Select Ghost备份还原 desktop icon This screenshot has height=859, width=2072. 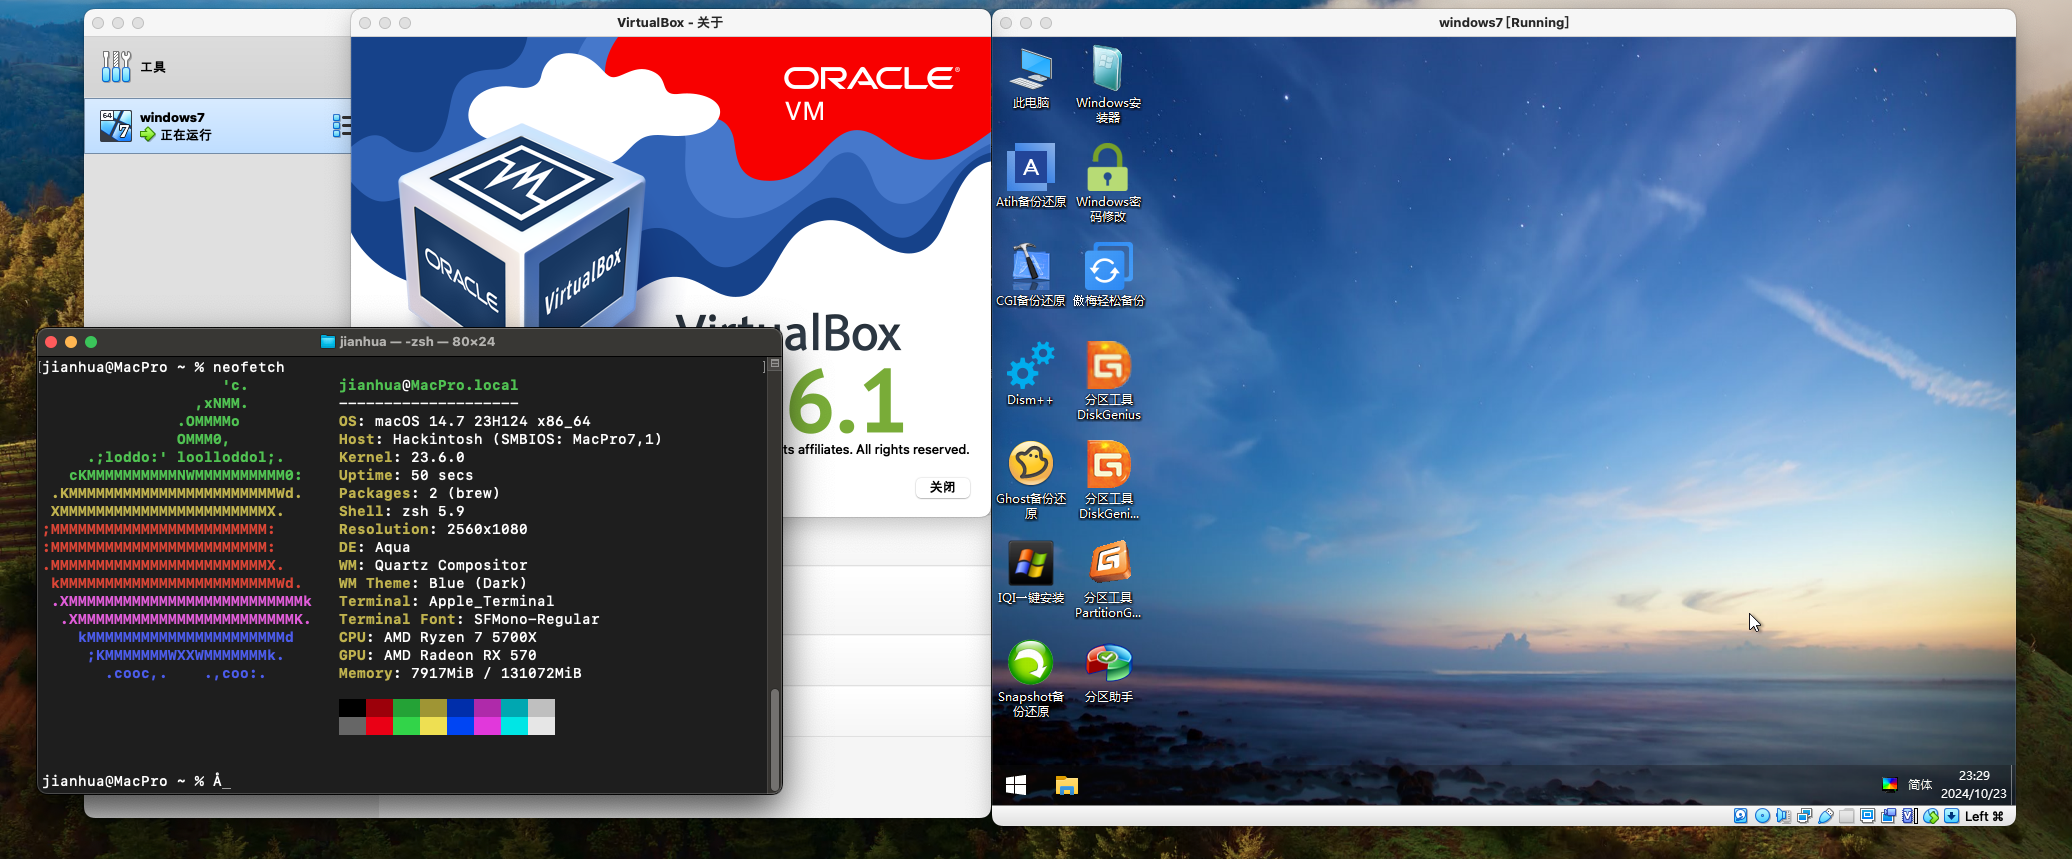[x=1031, y=480]
